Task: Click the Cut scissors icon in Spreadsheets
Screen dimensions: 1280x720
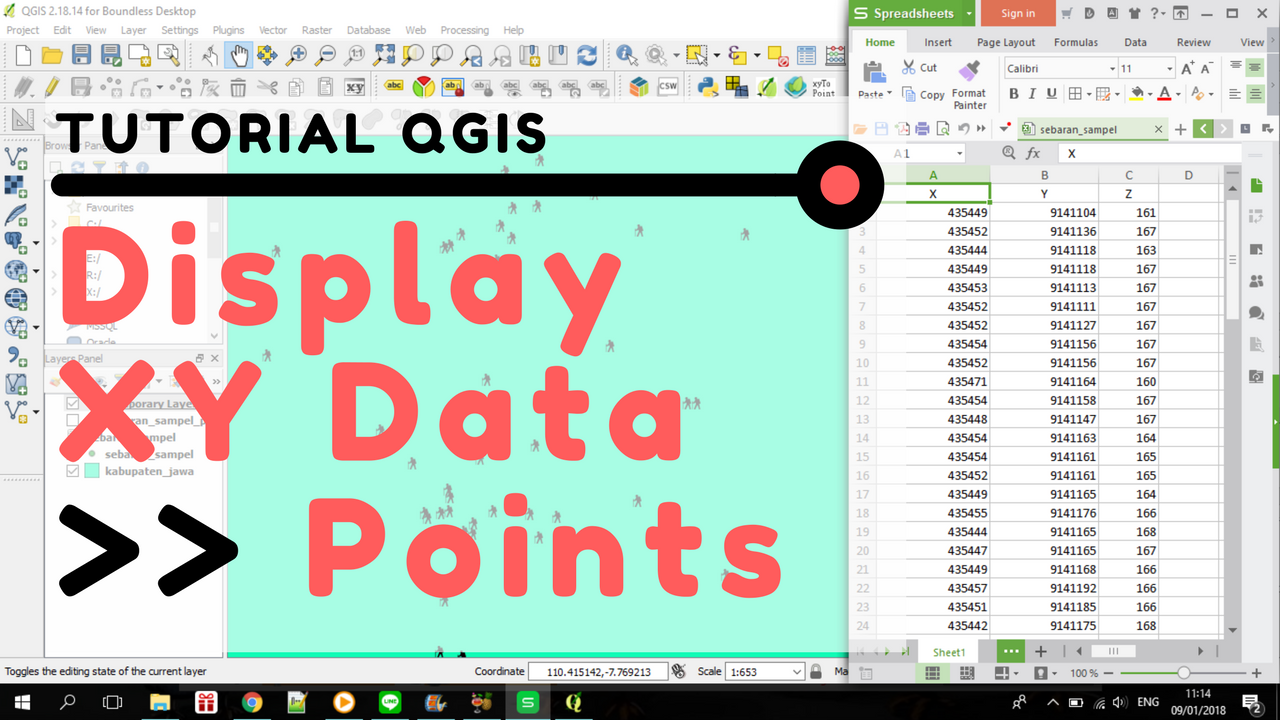Action: tap(909, 68)
